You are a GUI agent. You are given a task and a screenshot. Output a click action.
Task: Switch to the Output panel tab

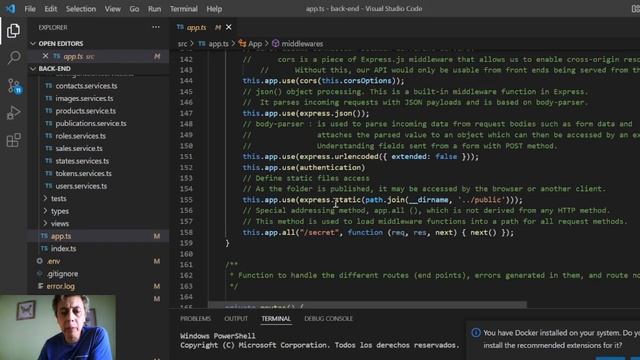tap(236, 318)
